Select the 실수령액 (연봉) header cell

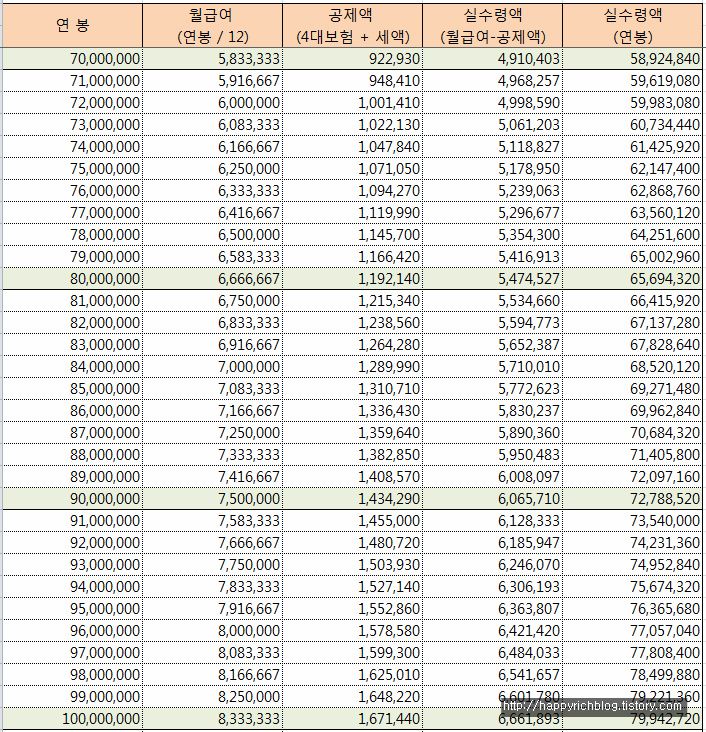point(633,25)
